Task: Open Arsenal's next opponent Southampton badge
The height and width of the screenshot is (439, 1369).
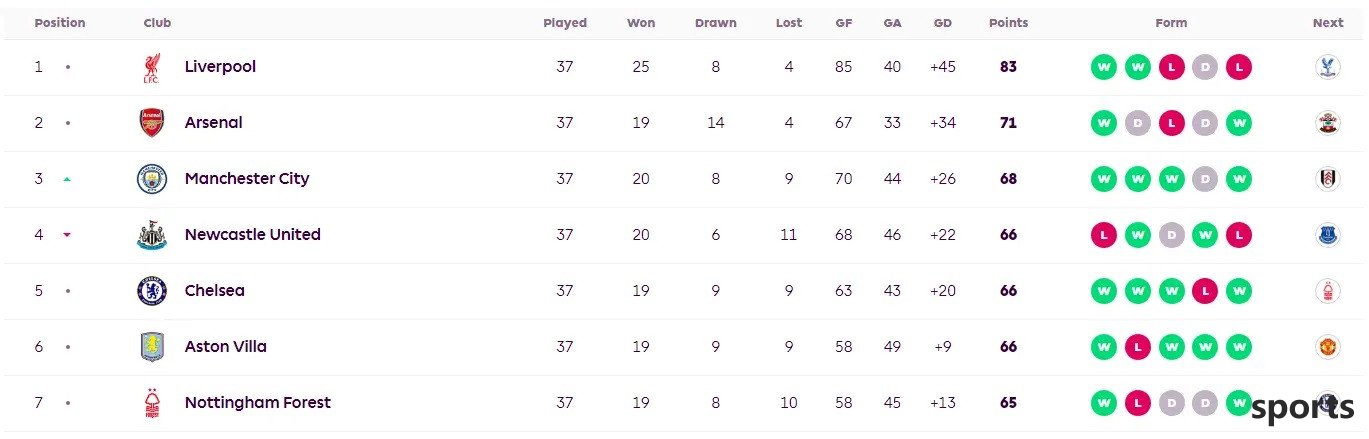Action: pyautogui.click(x=1327, y=123)
